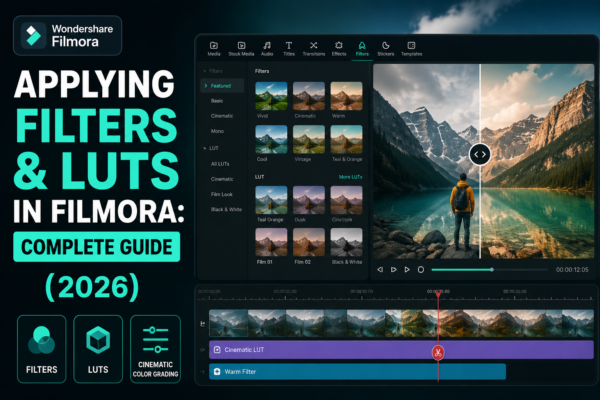Open the Effects tool icon
The height and width of the screenshot is (400, 600).
pyautogui.click(x=339, y=46)
